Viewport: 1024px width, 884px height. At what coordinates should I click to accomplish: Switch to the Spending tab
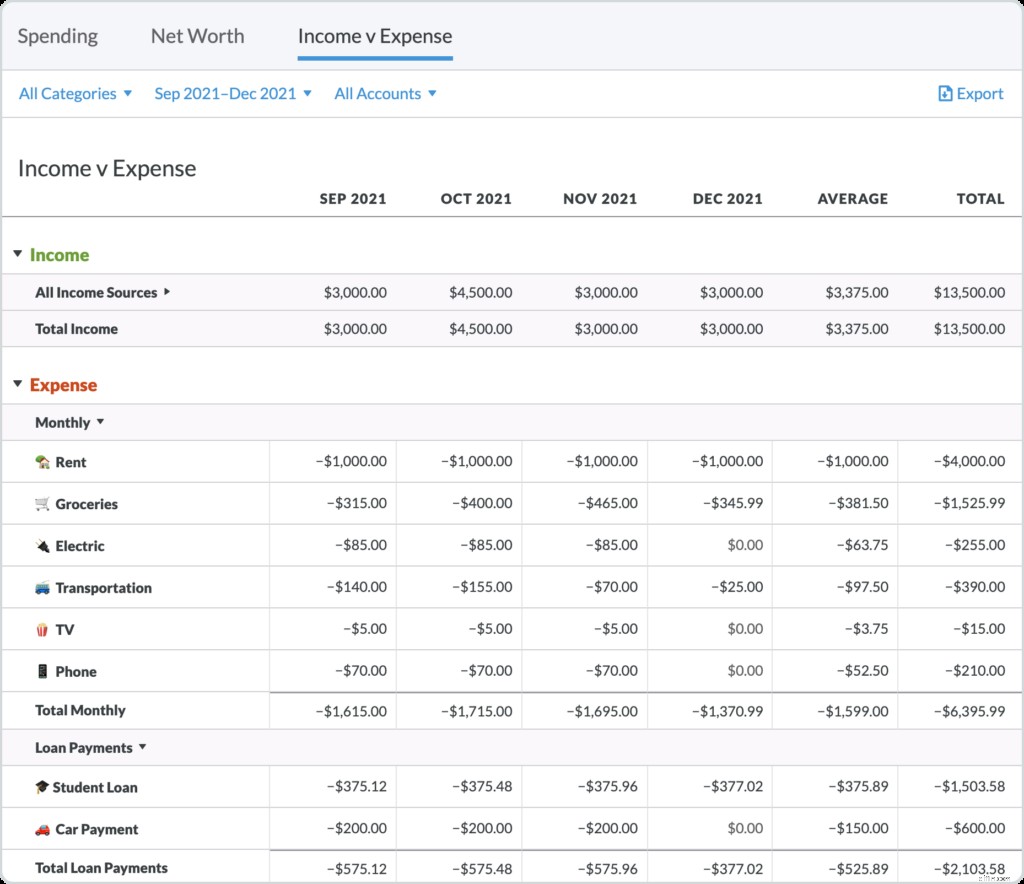(x=57, y=36)
